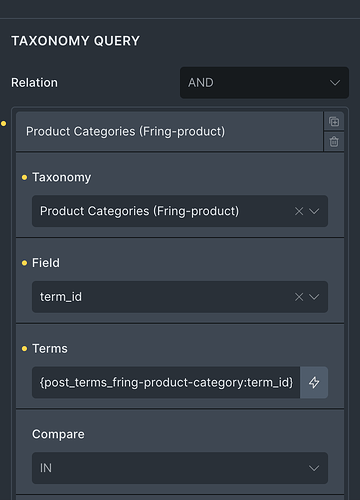Screen dimensions: 360x500
Task: Duplicate the Product Categories taxonomy query item
Action: [334, 122]
